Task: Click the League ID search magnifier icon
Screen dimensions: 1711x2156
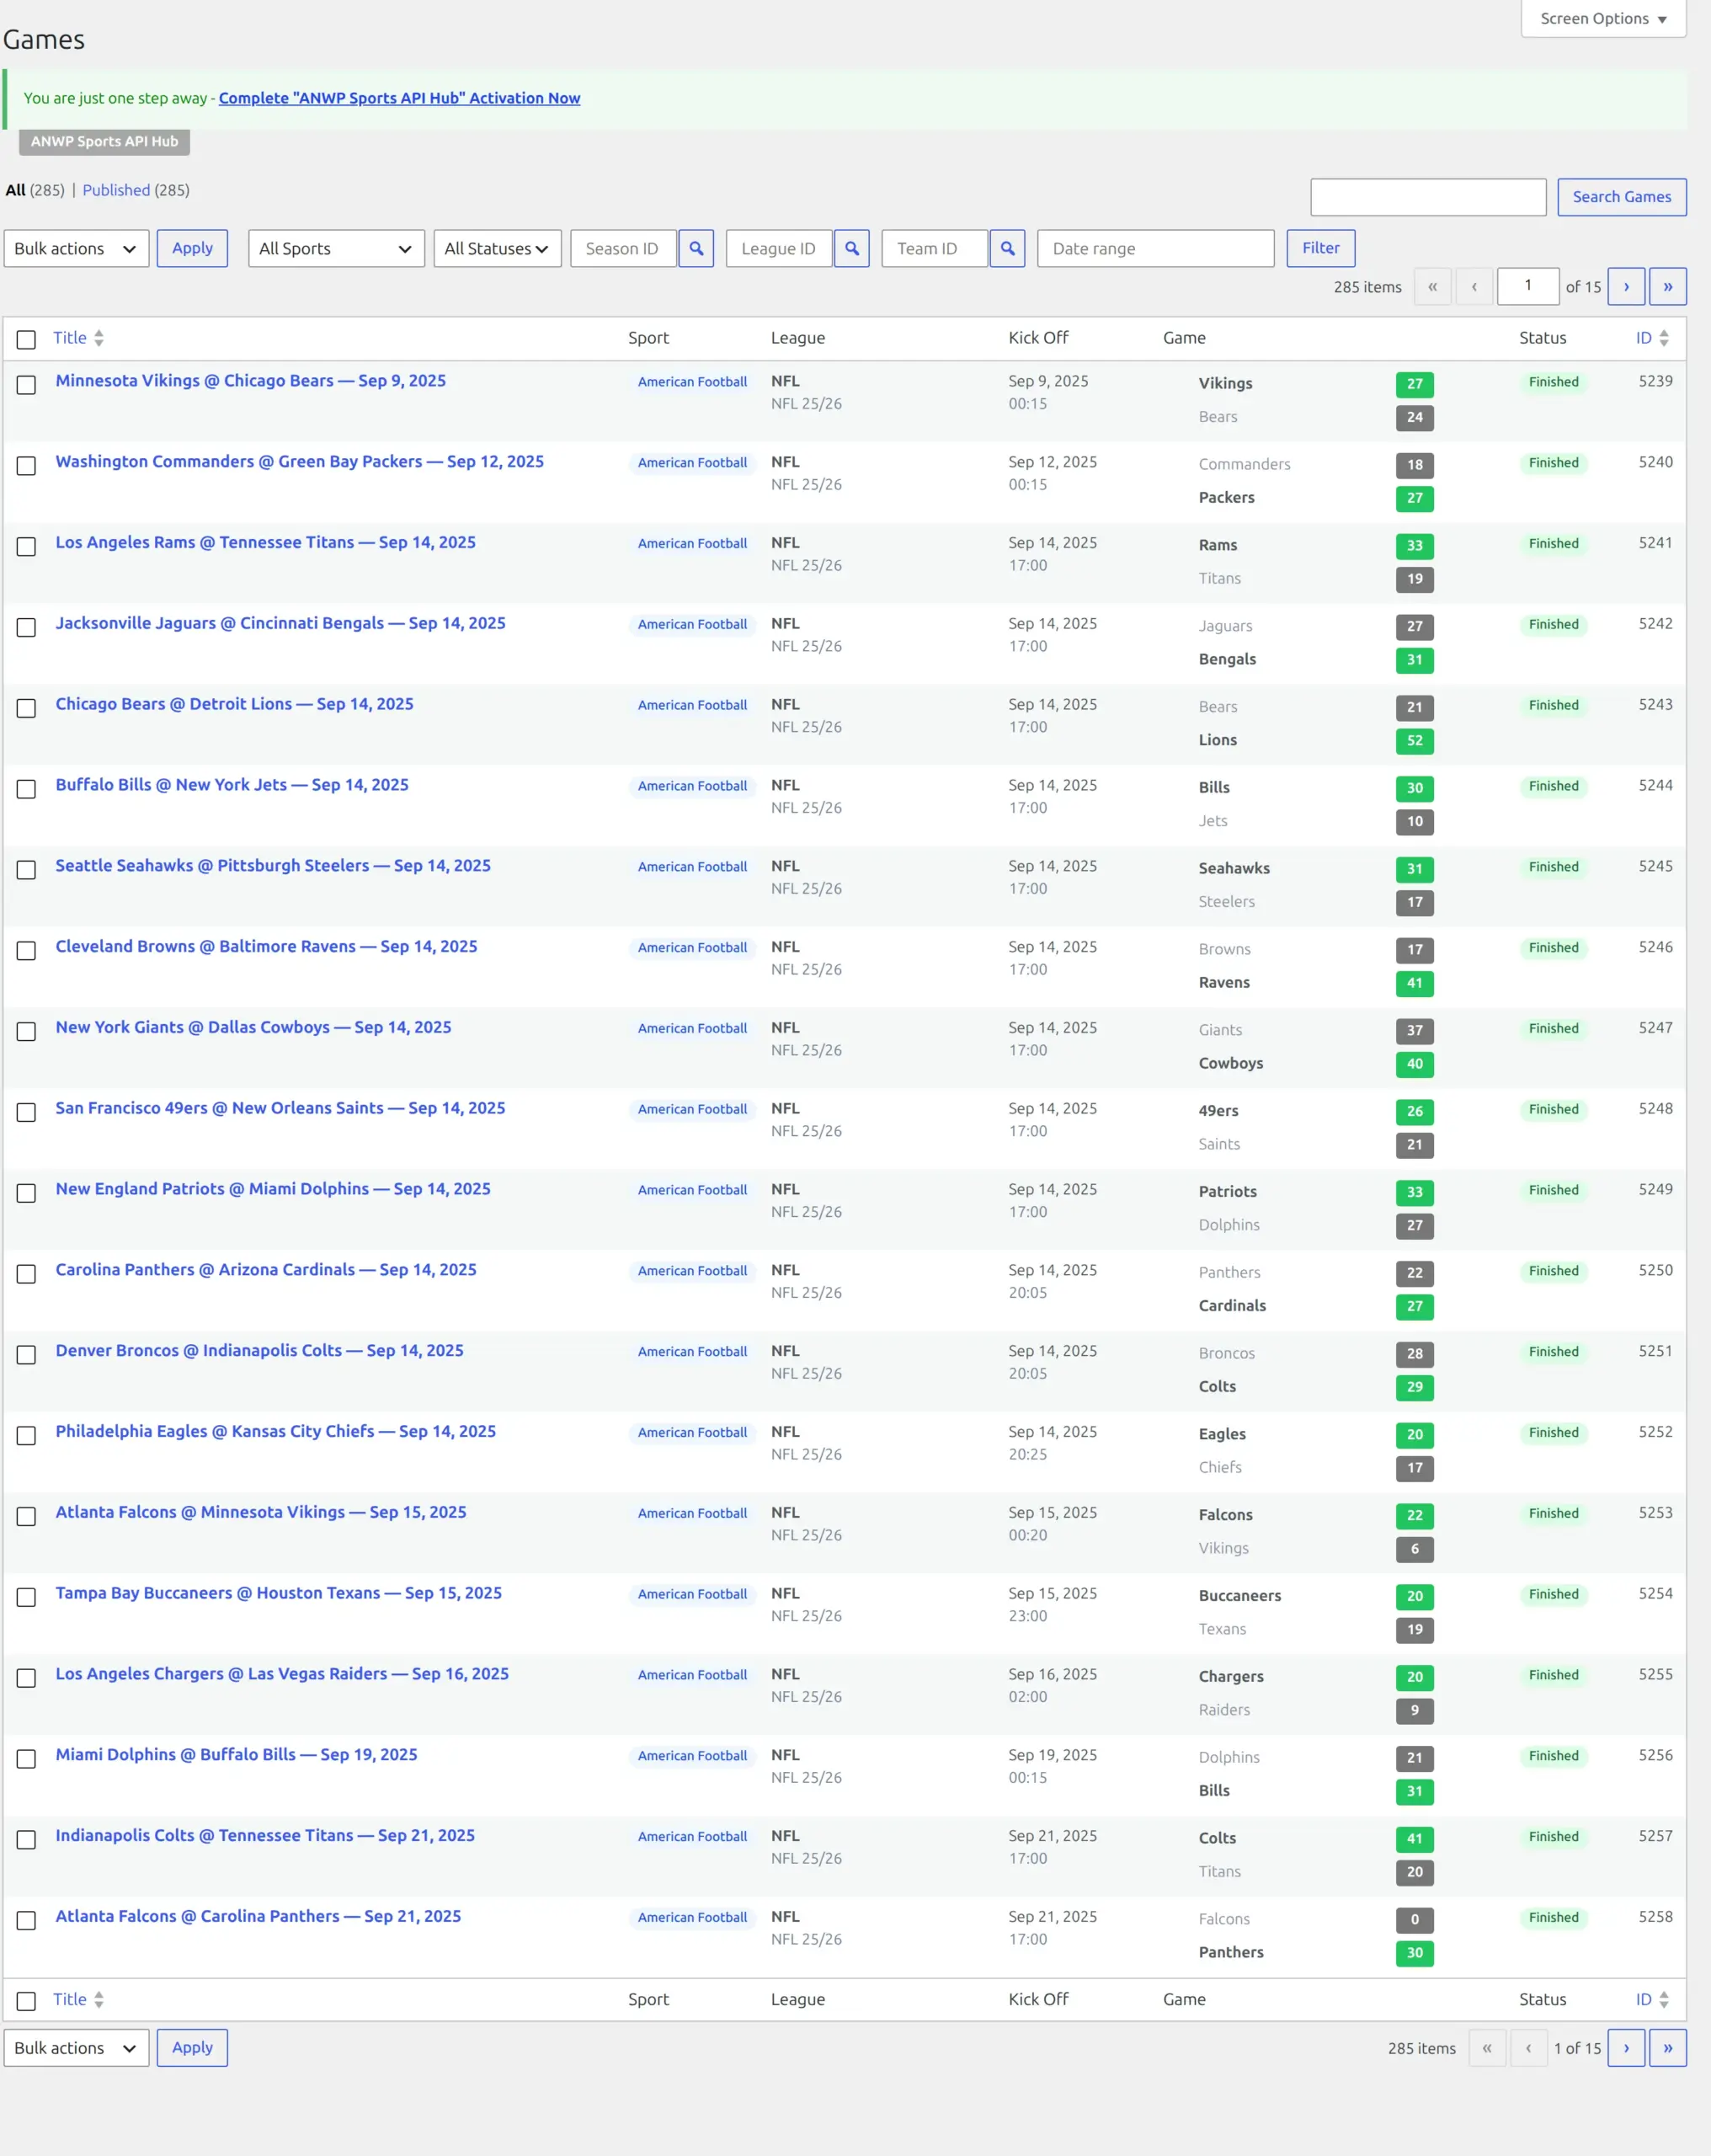Action: pyautogui.click(x=851, y=248)
